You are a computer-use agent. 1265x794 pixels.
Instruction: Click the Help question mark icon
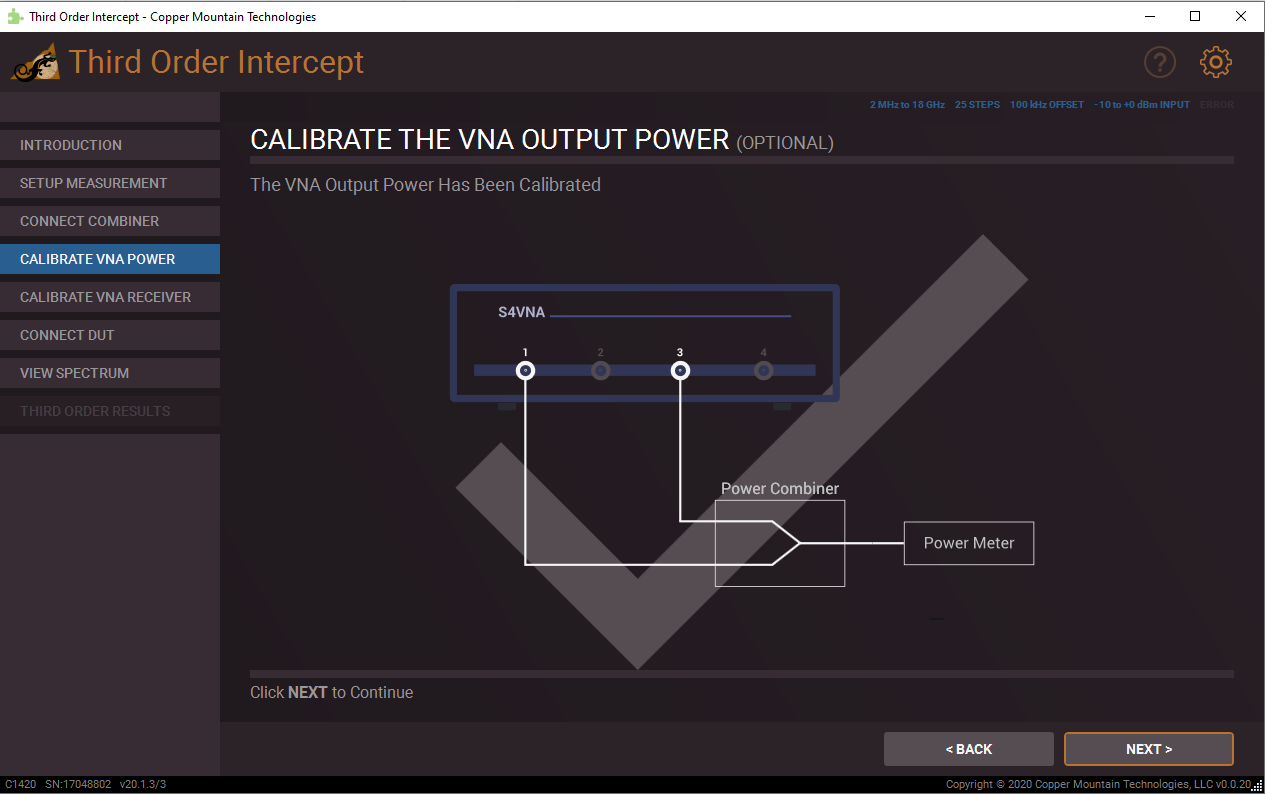(1160, 61)
